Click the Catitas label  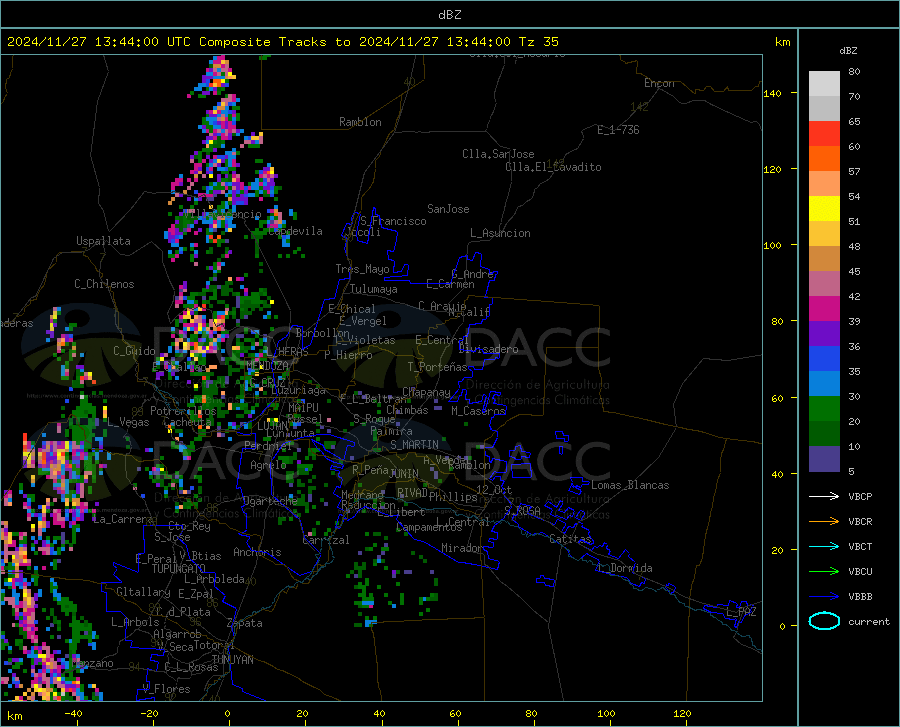[x=570, y=539]
